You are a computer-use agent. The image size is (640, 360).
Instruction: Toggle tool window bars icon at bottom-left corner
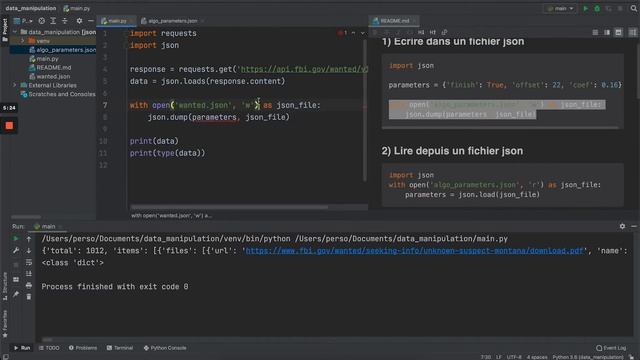pos(5,357)
